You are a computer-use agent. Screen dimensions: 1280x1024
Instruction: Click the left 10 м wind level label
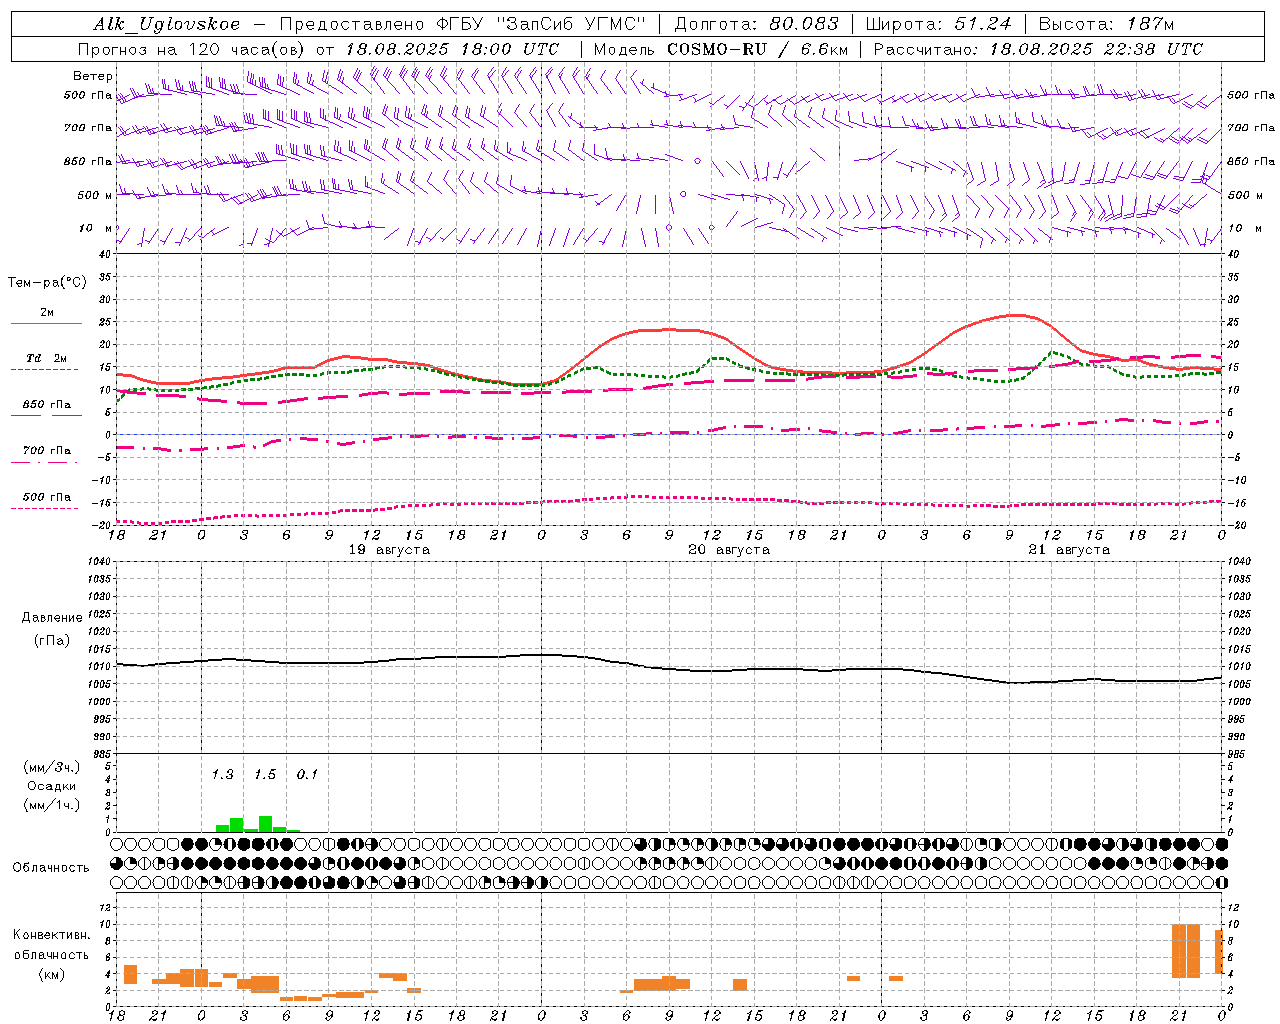[x=96, y=228]
